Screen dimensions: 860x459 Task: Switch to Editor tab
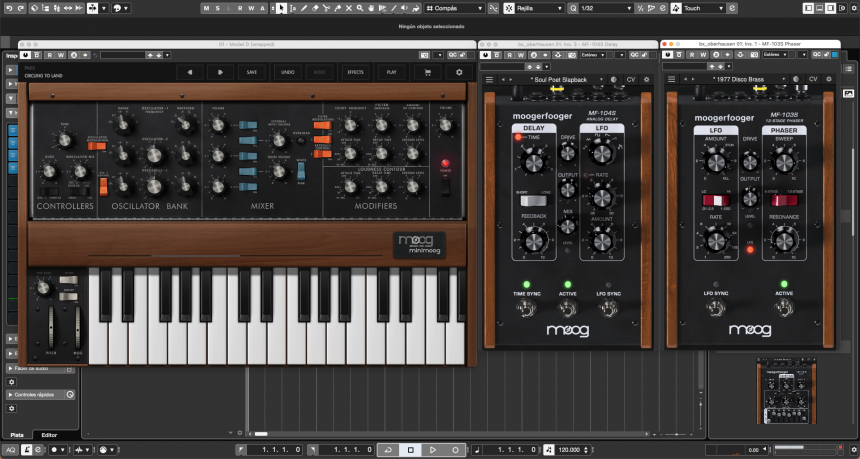pyautogui.click(x=49, y=435)
